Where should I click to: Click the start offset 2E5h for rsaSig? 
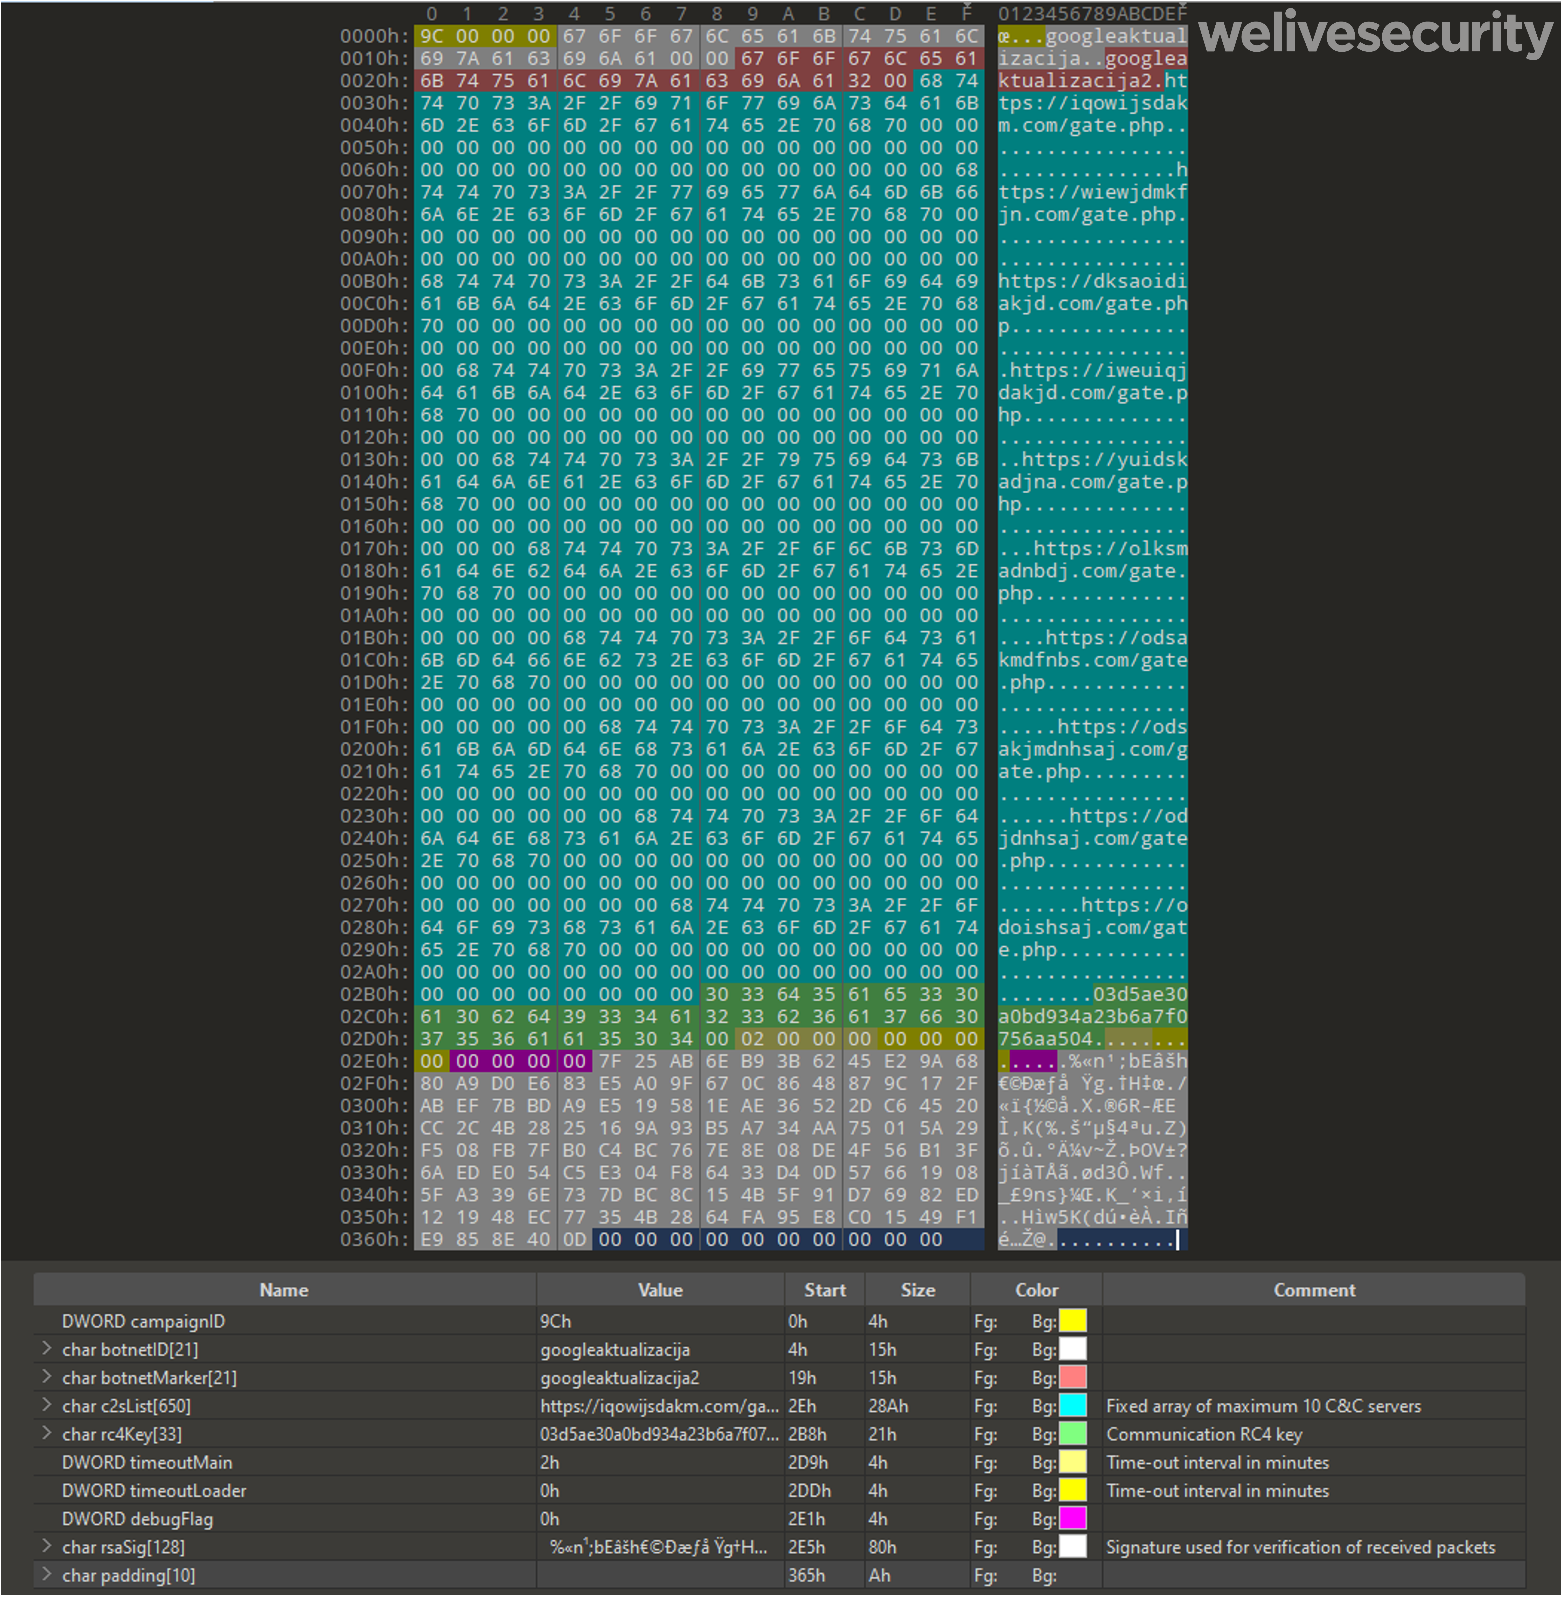tap(805, 1546)
